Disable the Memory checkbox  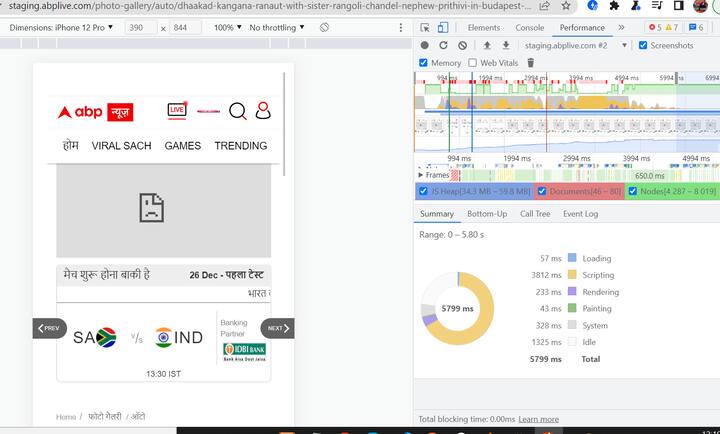[424, 63]
